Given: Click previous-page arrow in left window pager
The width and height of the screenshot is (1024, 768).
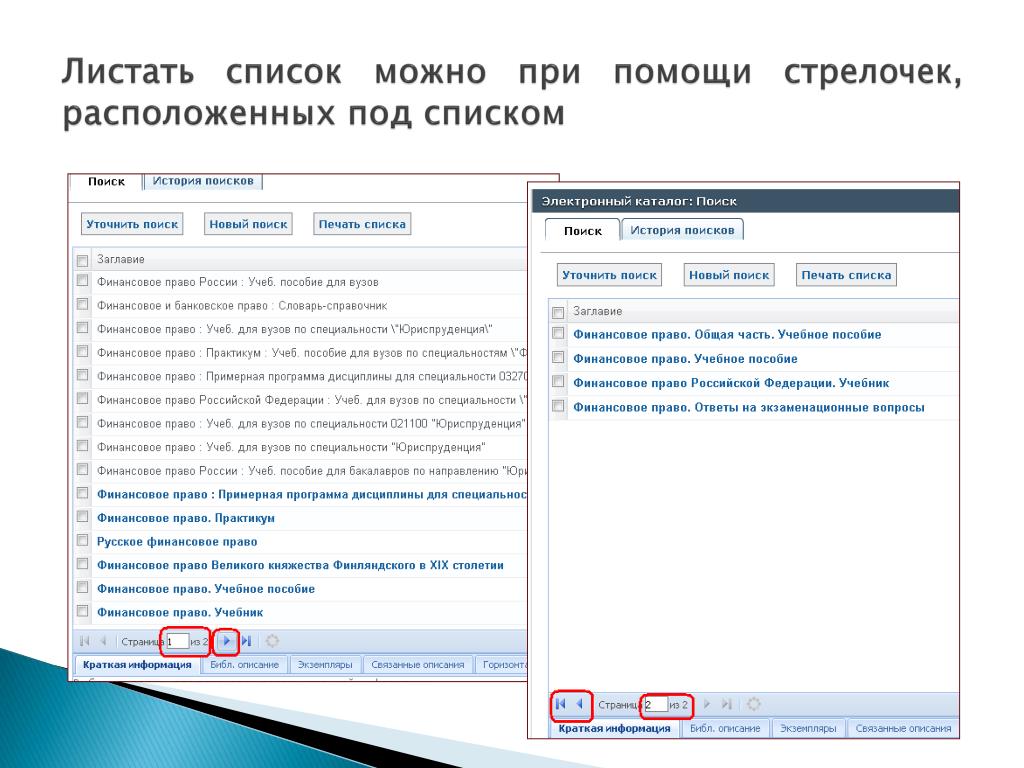Looking at the screenshot, I should point(103,641).
